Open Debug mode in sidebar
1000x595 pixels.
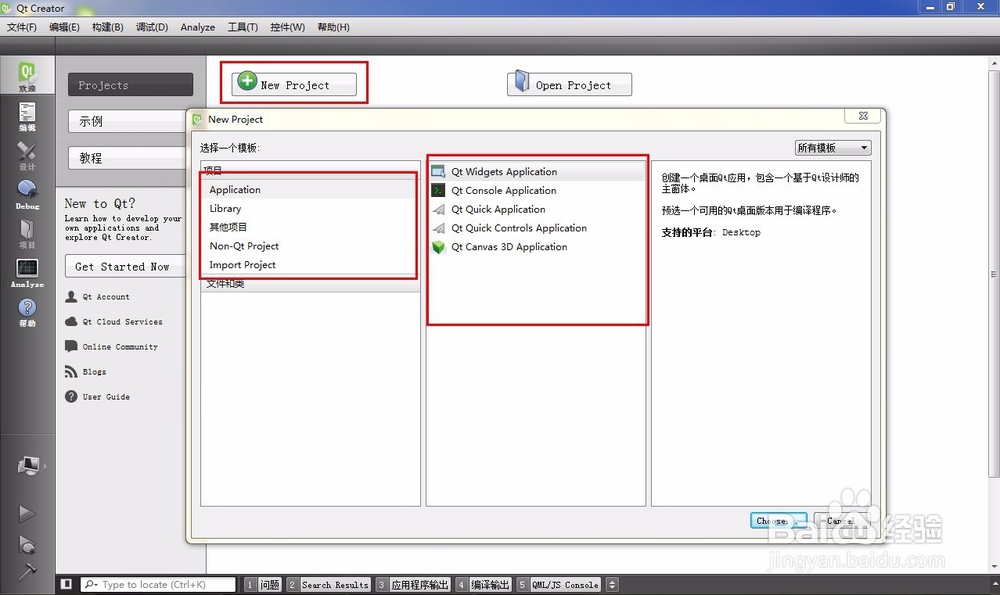click(27, 195)
